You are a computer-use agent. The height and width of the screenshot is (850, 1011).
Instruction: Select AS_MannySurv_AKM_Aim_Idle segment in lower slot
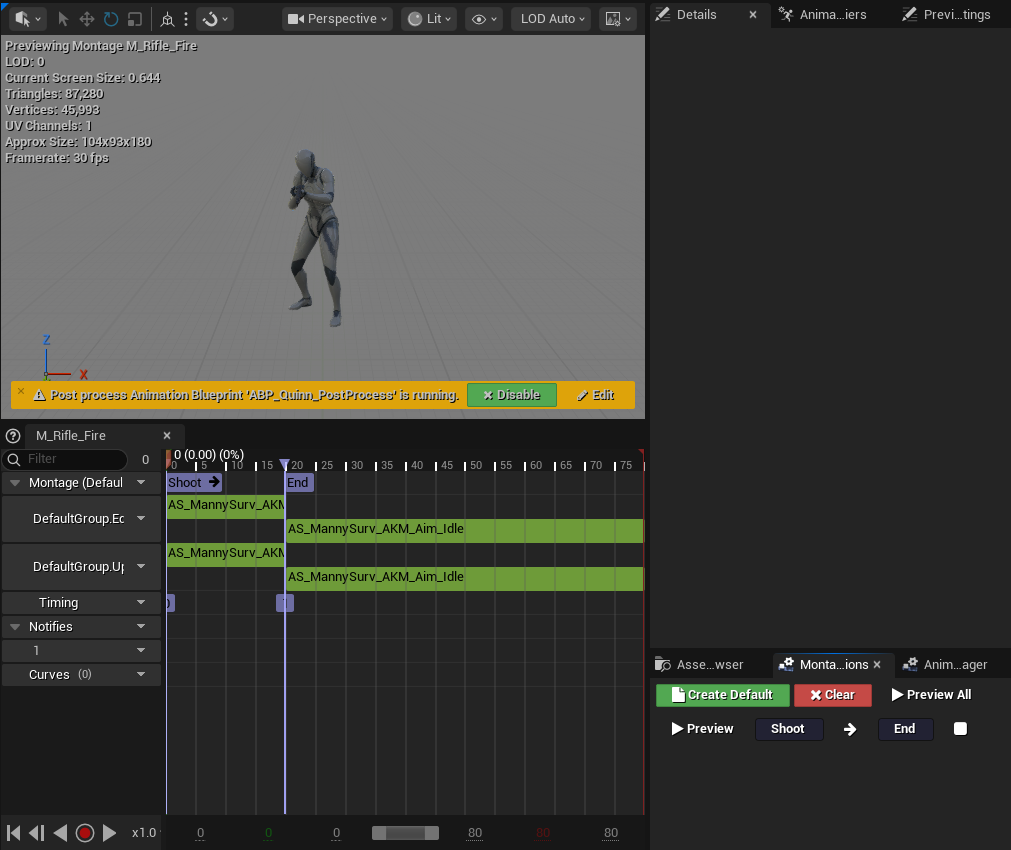[x=464, y=577]
